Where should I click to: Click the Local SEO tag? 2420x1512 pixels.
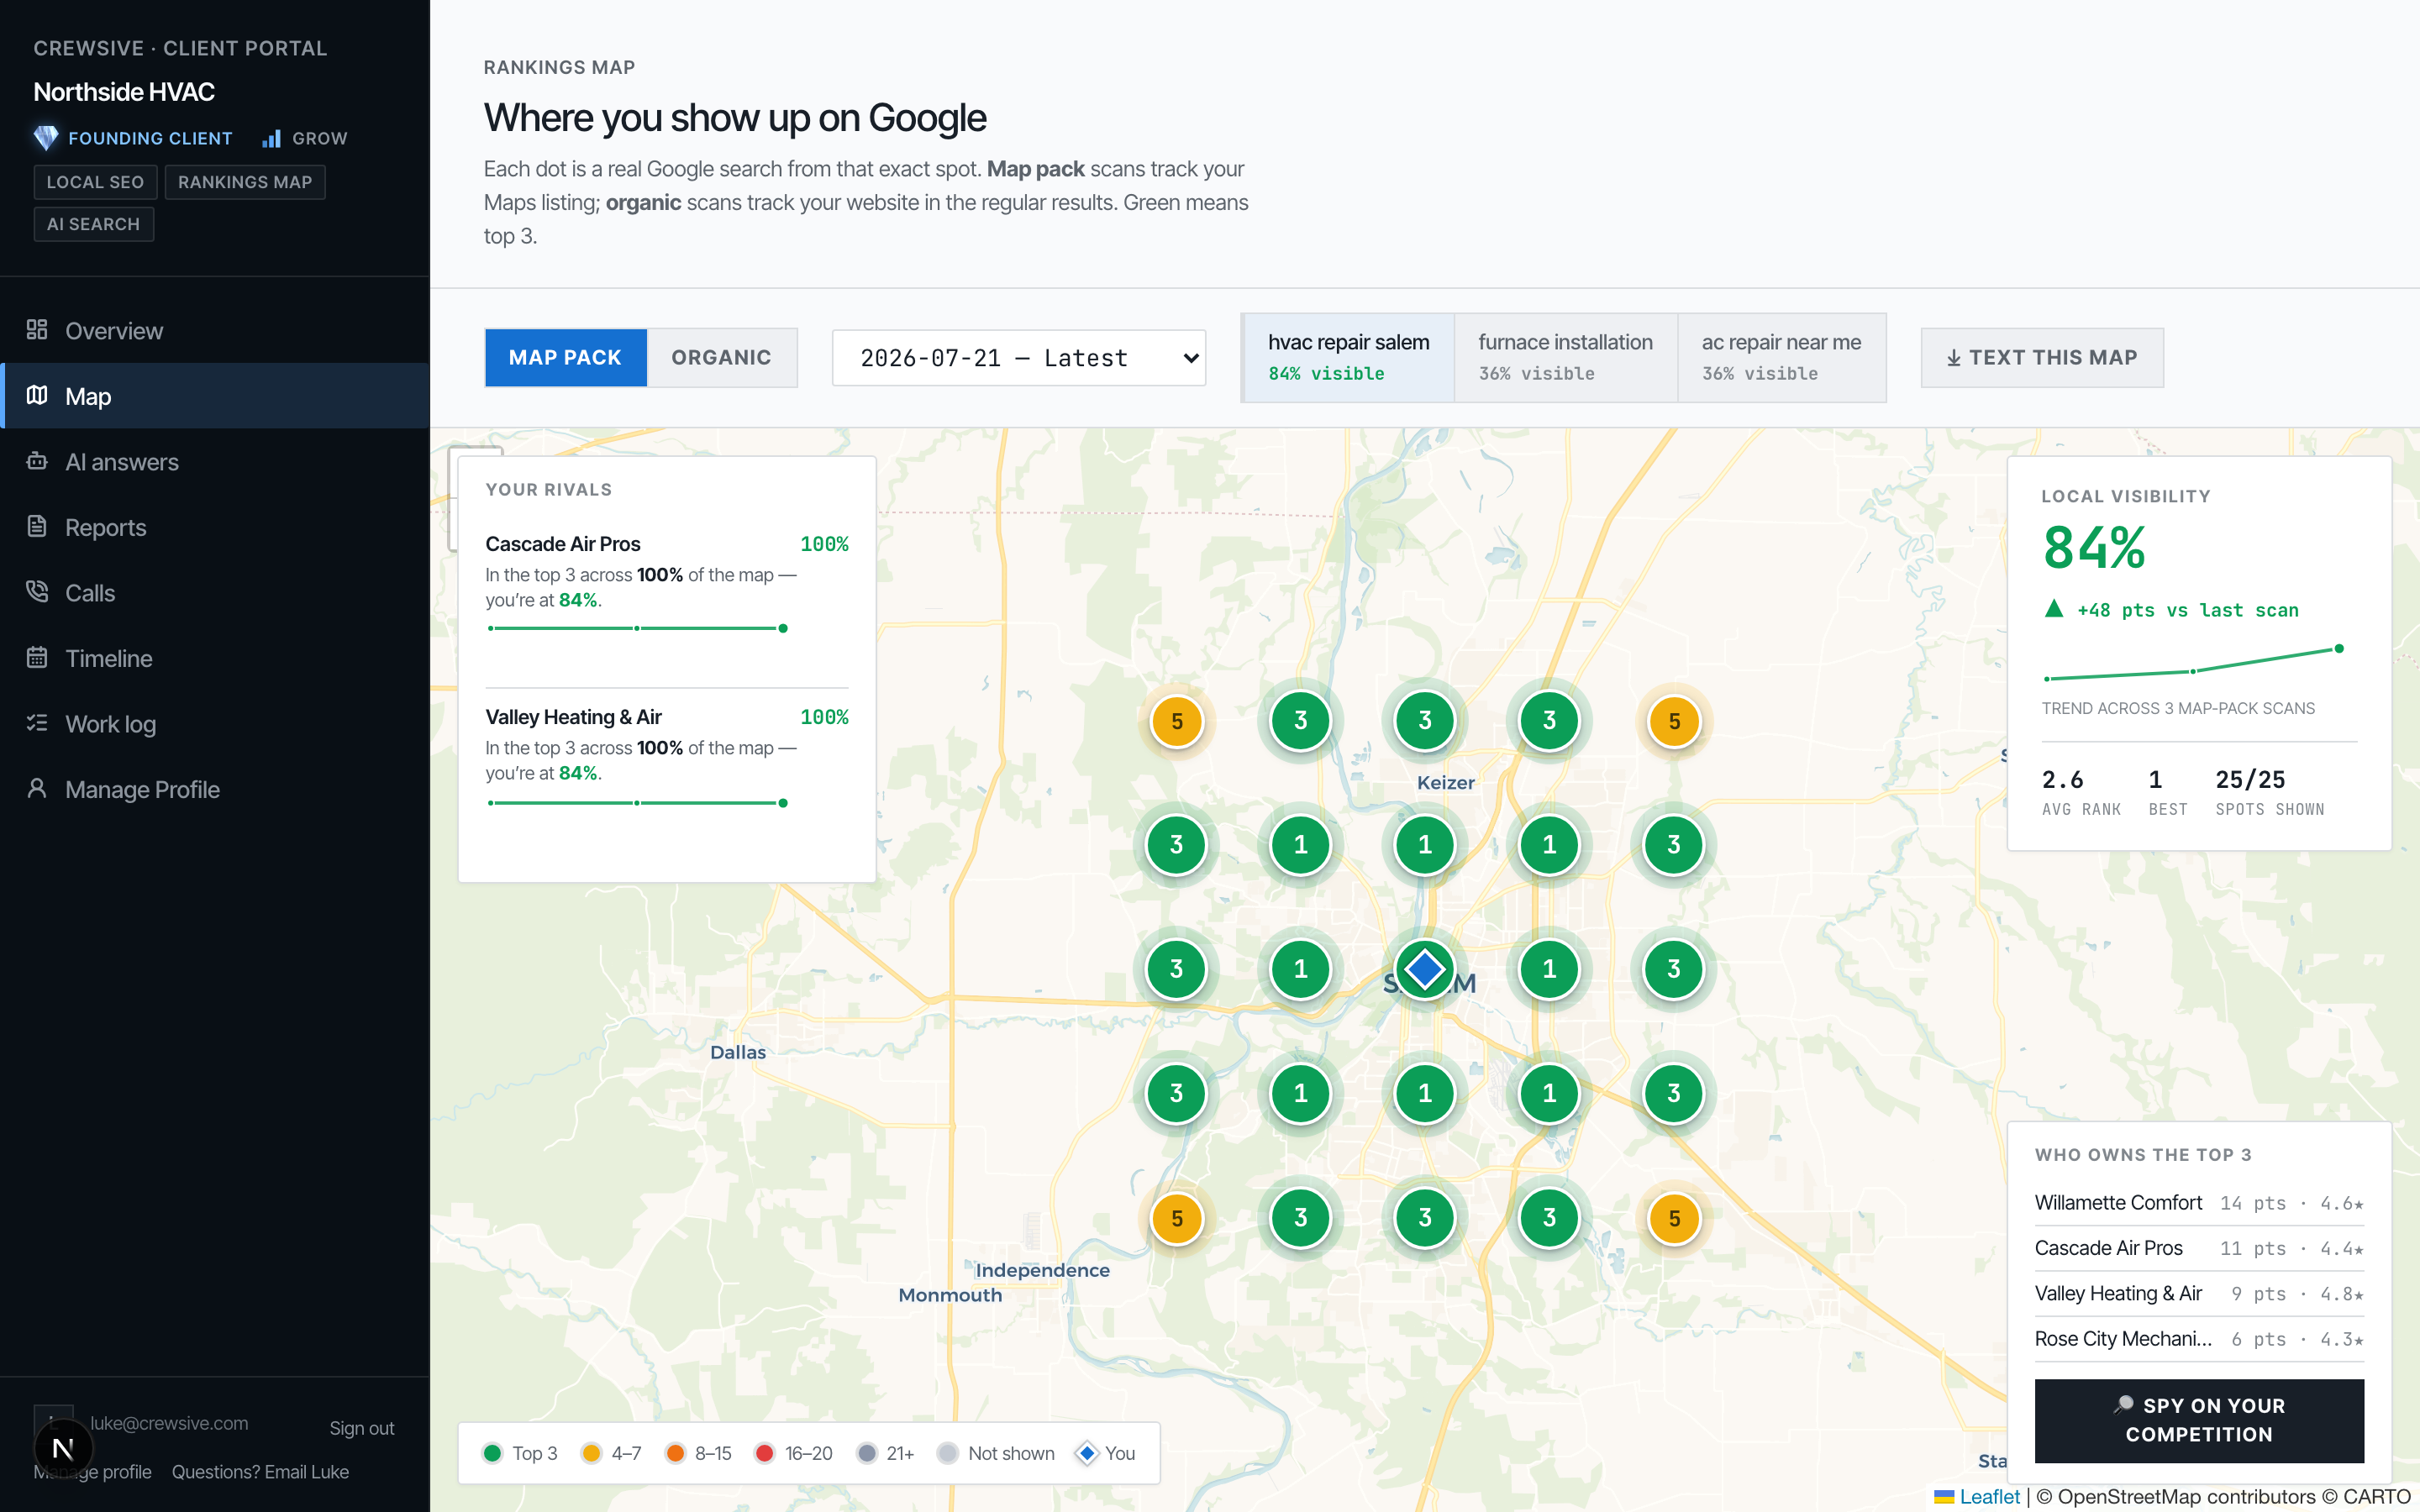click(95, 182)
